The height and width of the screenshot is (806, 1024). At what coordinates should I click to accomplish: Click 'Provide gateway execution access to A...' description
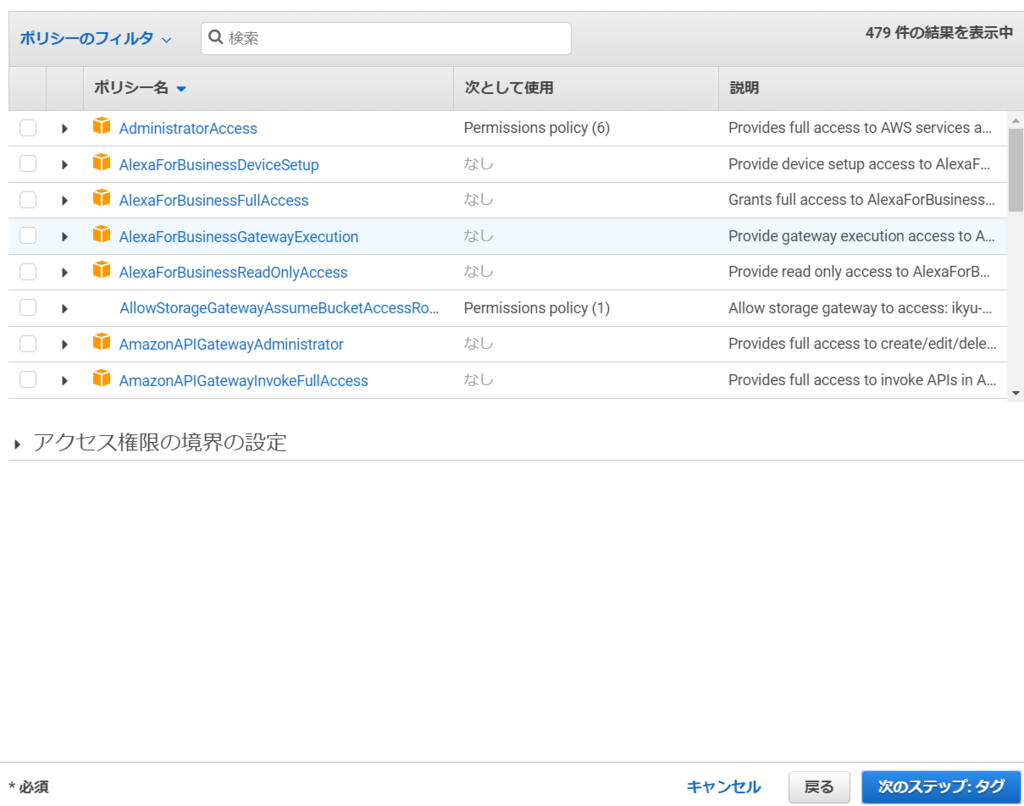click(861, 236)
